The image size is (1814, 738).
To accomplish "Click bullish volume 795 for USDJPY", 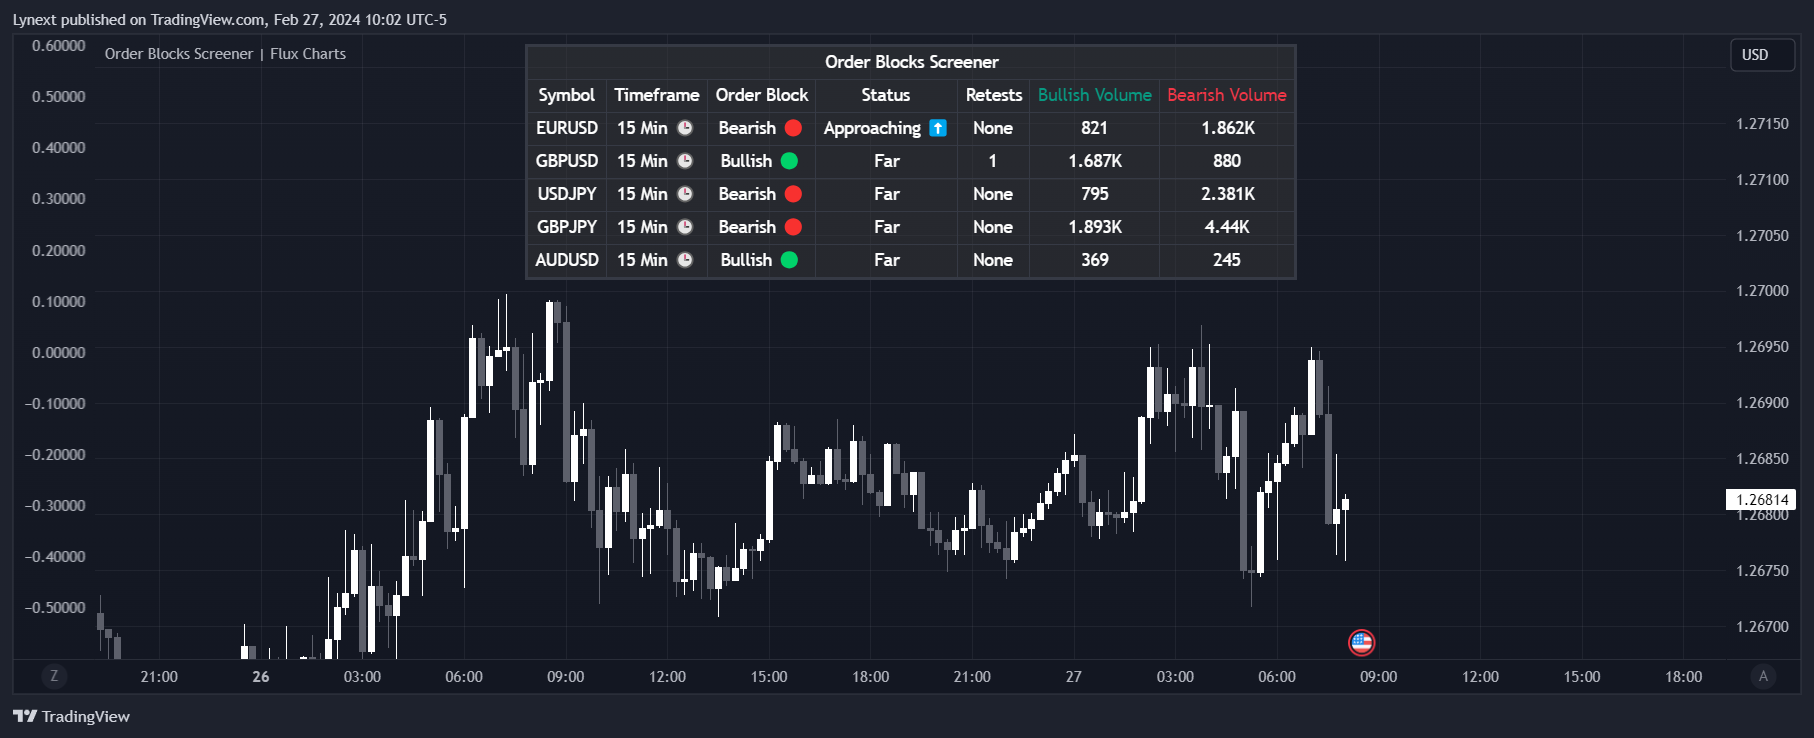I will [1094, 194].
